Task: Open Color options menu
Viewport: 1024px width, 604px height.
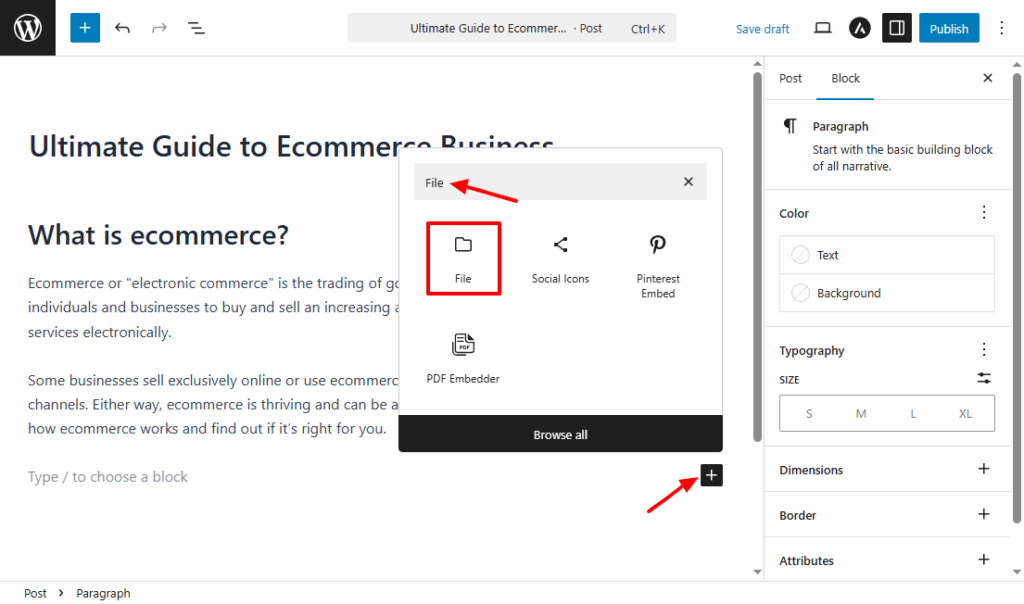Action: click(x=984, y=212)
